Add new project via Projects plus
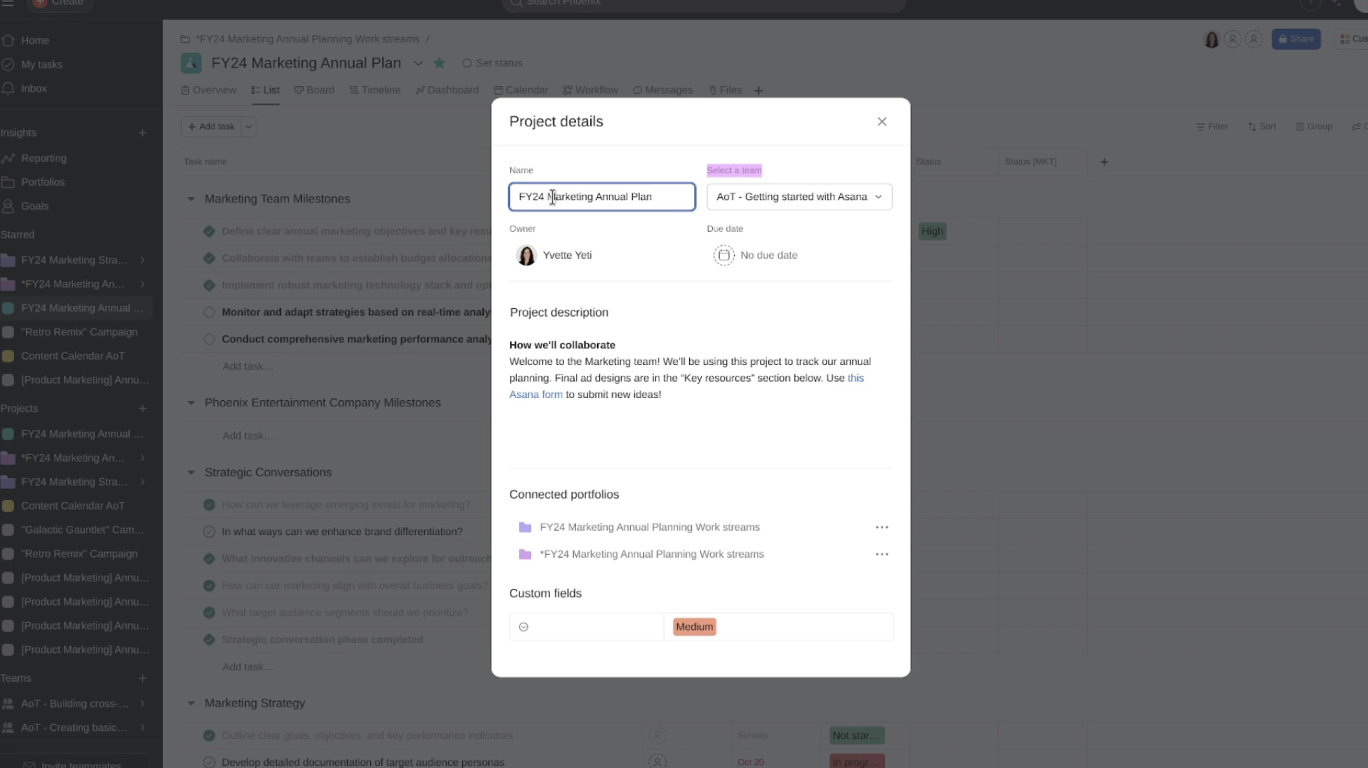 (x=143, y=409)
